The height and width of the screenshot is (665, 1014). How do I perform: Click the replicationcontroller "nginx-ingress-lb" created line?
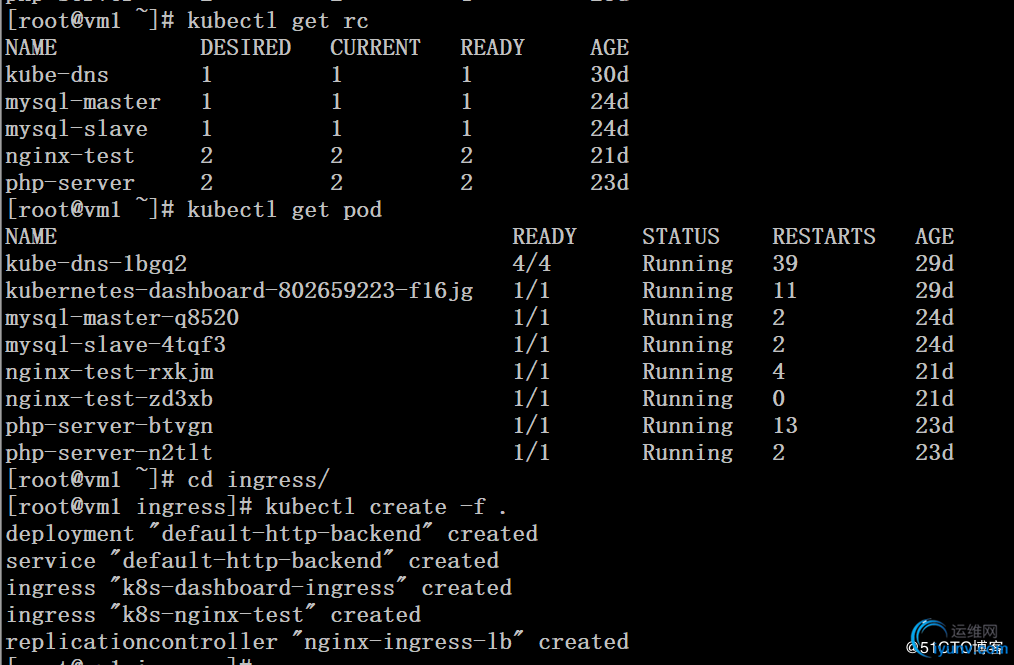(x=317, y=642)
